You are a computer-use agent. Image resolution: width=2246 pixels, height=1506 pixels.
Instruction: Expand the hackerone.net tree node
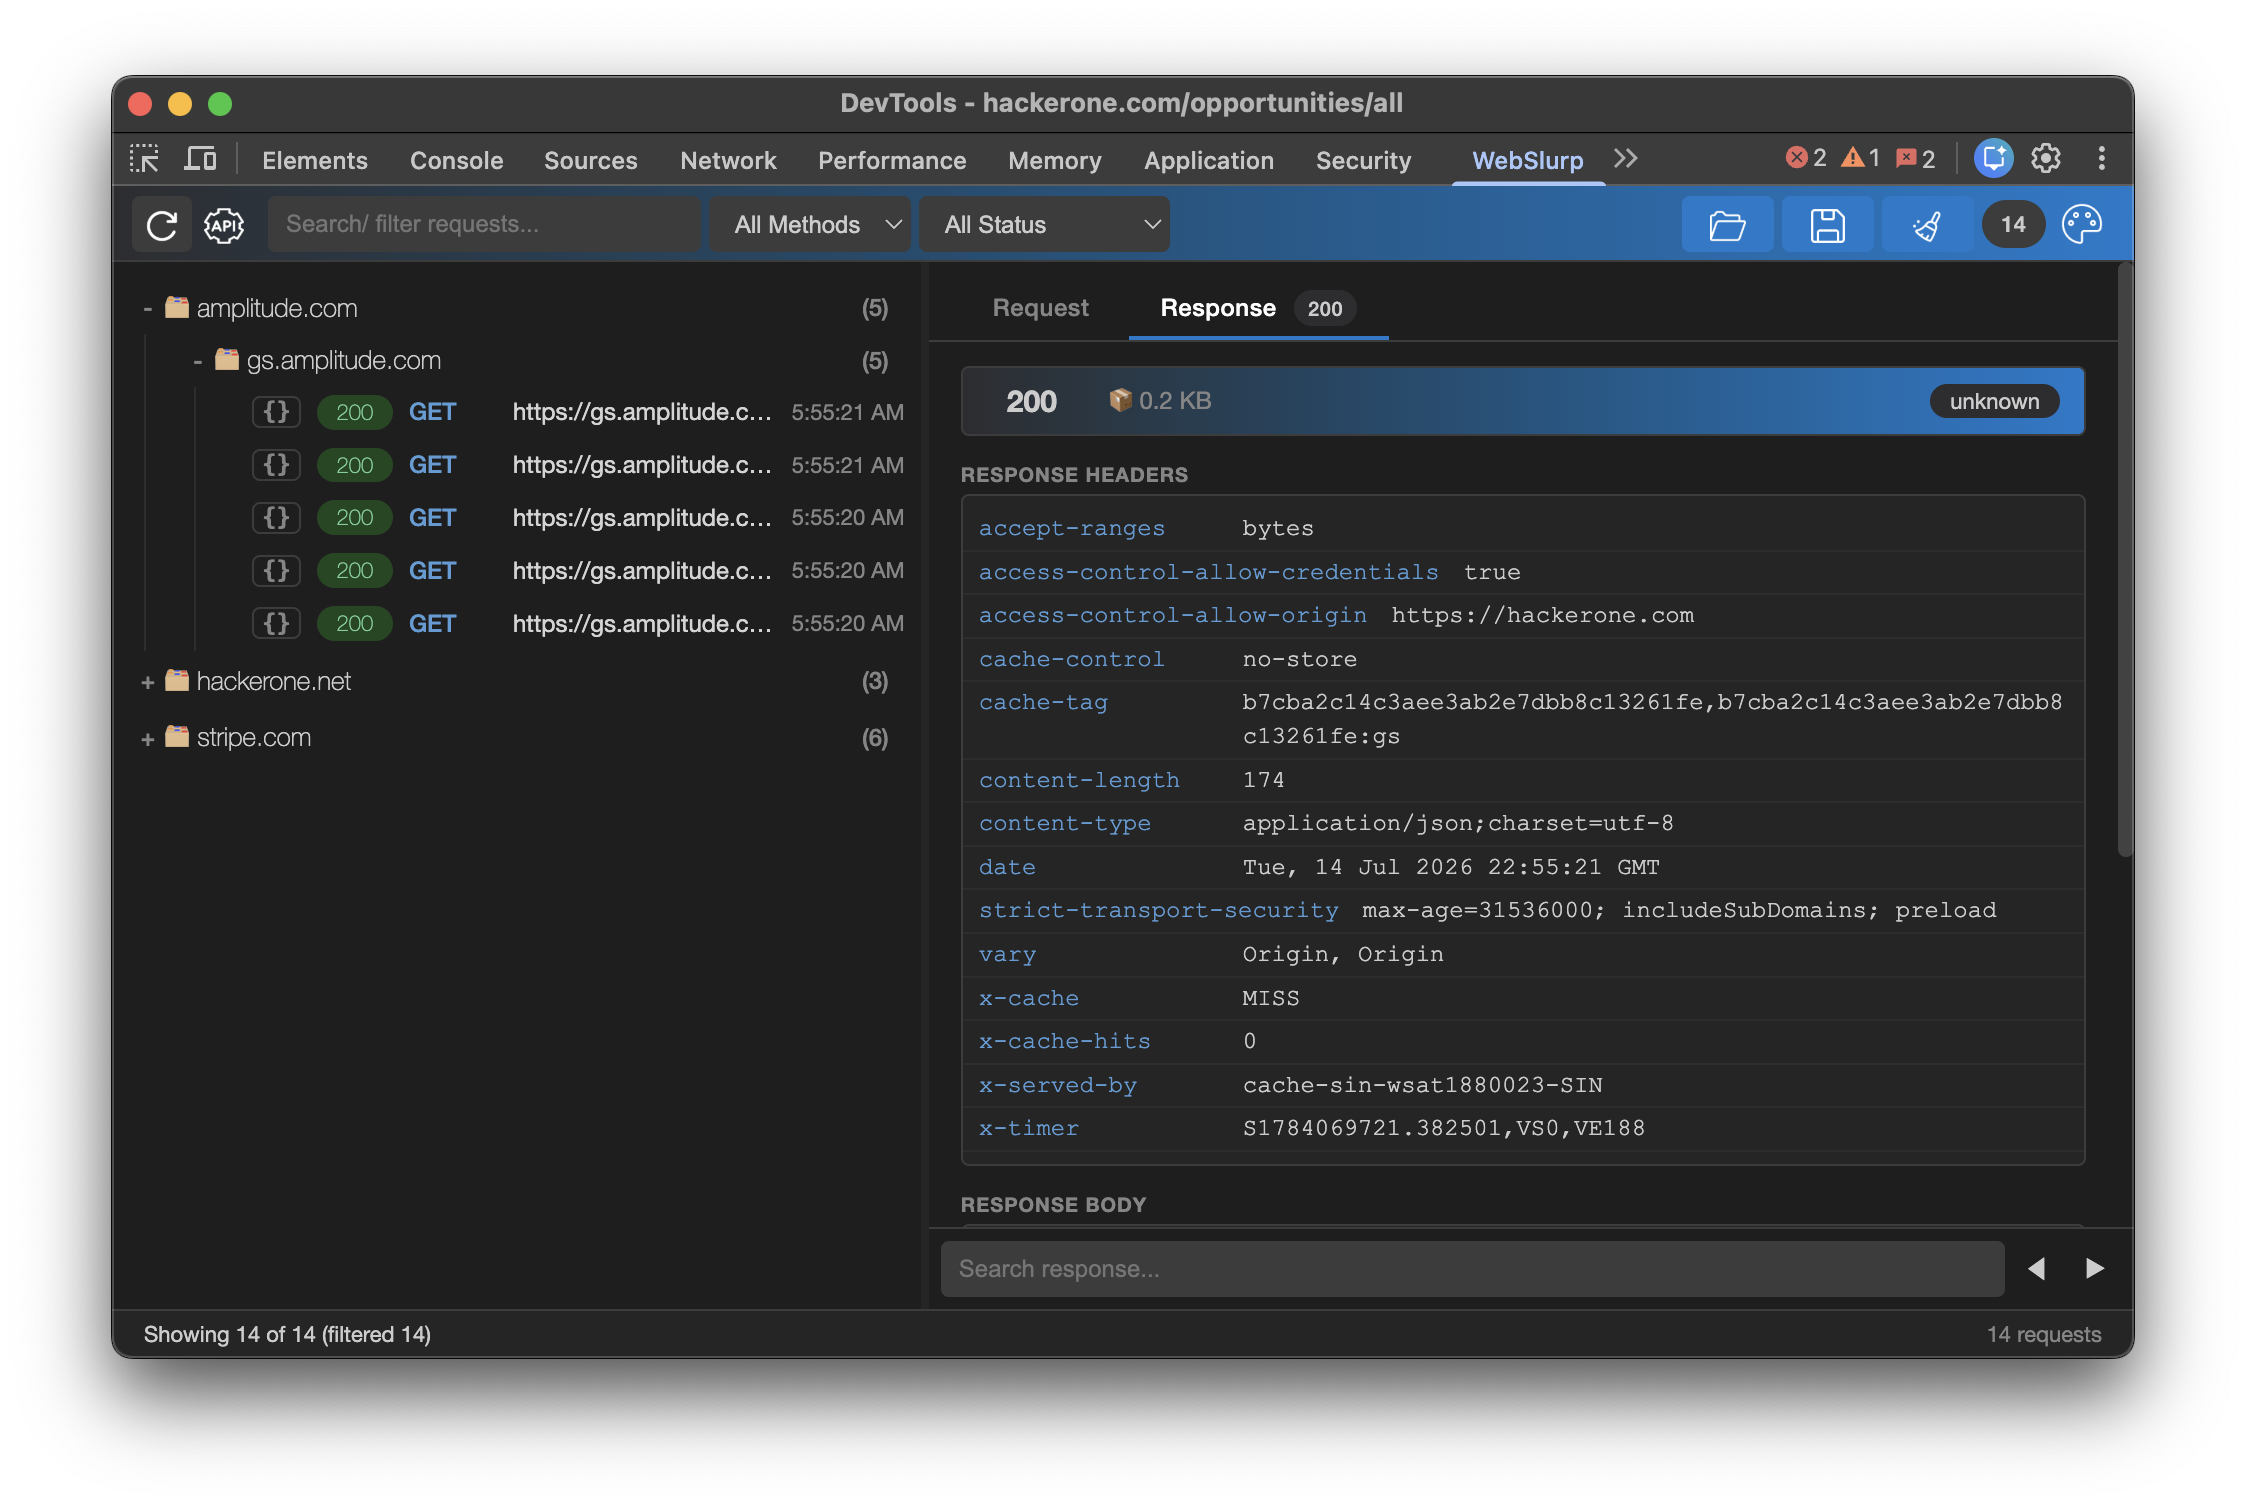click(x=147, y=682)
